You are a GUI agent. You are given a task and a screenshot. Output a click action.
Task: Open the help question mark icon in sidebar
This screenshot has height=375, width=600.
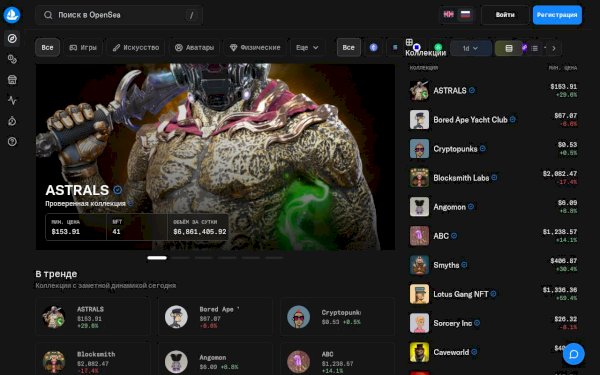[x=12, y=142]
